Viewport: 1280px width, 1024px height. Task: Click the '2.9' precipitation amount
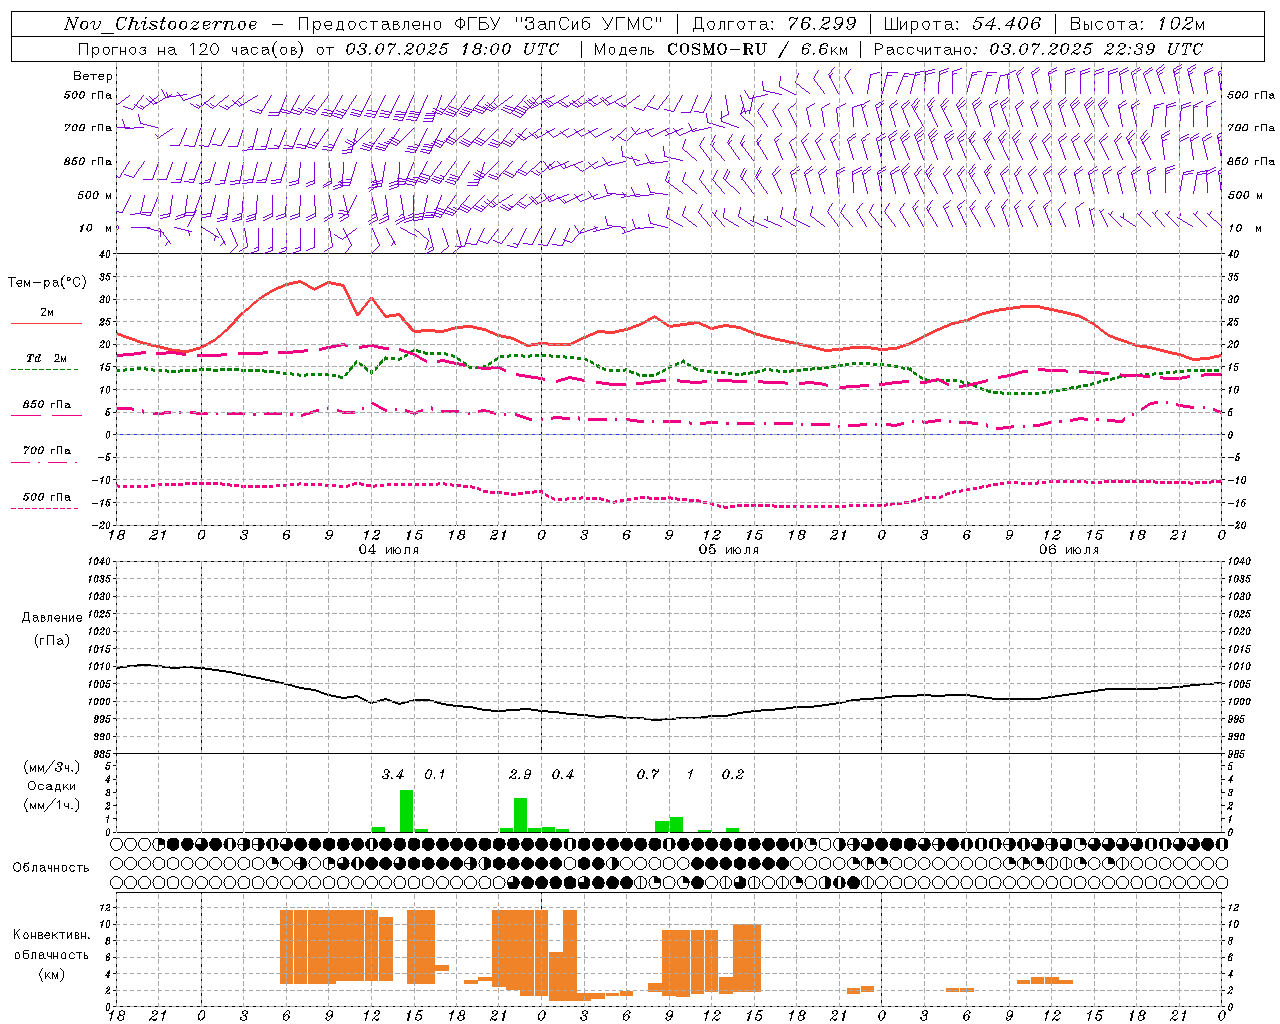click(x=520, y=775)
